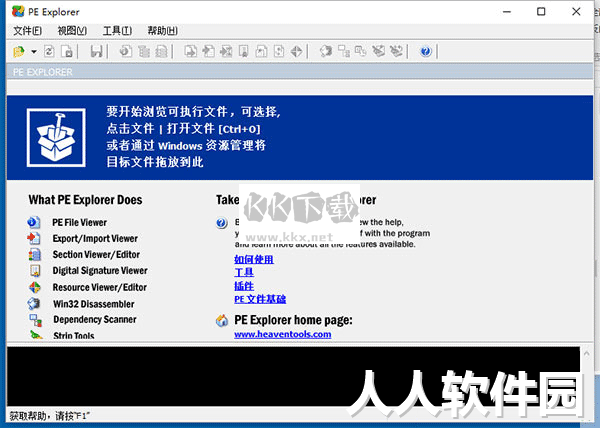Open the Export viewer toolbar icon
This screenshot has height=428, width=600.
(x=191, y=51)
